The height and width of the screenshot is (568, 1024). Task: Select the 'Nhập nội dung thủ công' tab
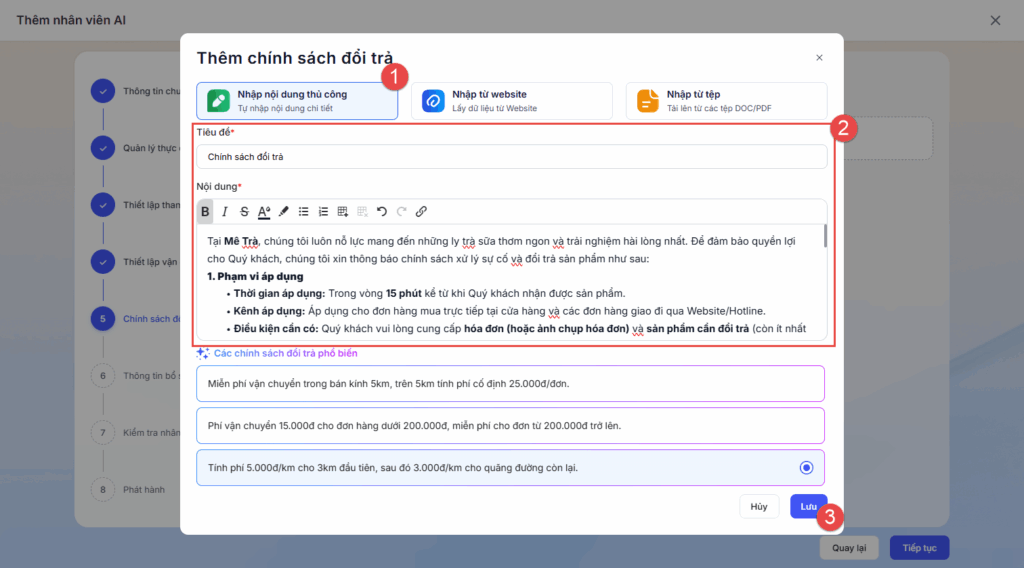[x=297, y=101]
